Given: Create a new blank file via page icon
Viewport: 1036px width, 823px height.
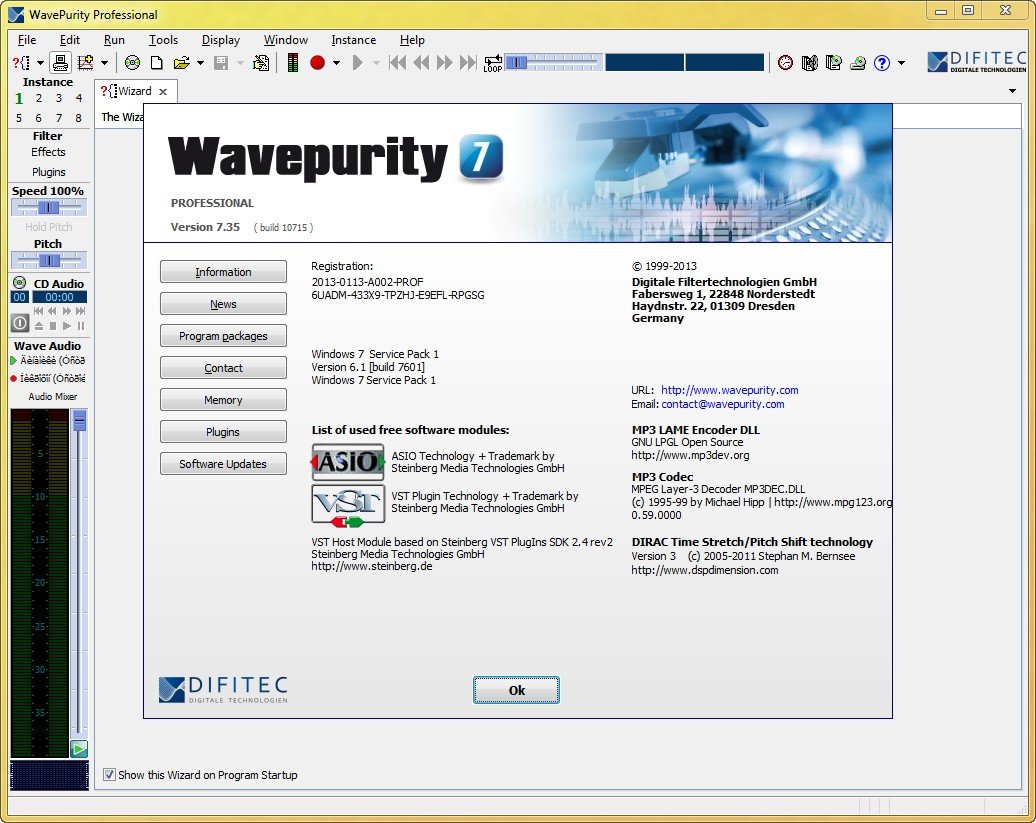Looking at the screenshot, I should click(157, 63).
